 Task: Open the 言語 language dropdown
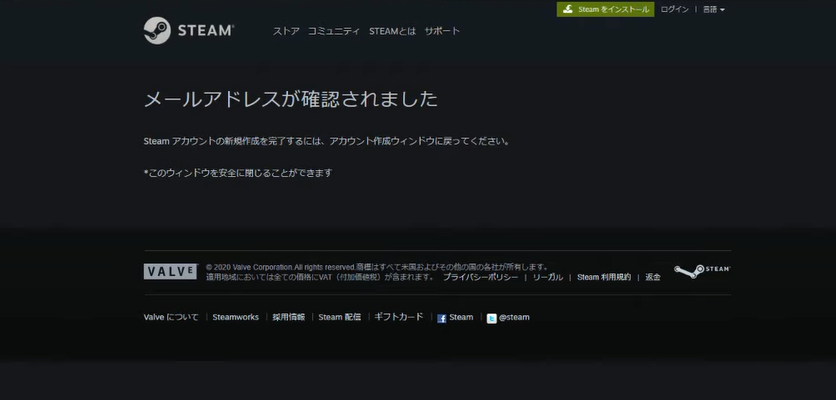tap(713, 10)
